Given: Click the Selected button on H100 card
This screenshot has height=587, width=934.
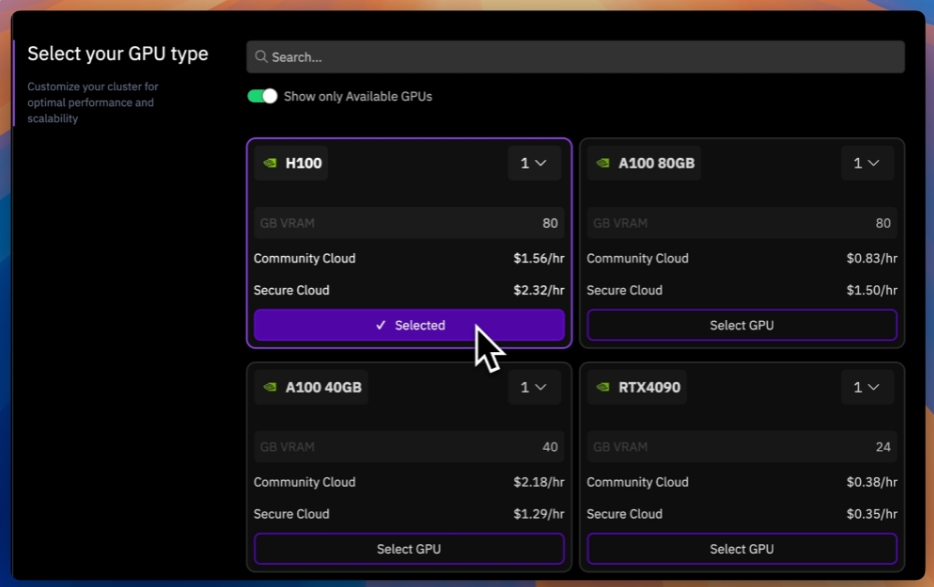Looking at the screenshot, I should coord(409,325).
